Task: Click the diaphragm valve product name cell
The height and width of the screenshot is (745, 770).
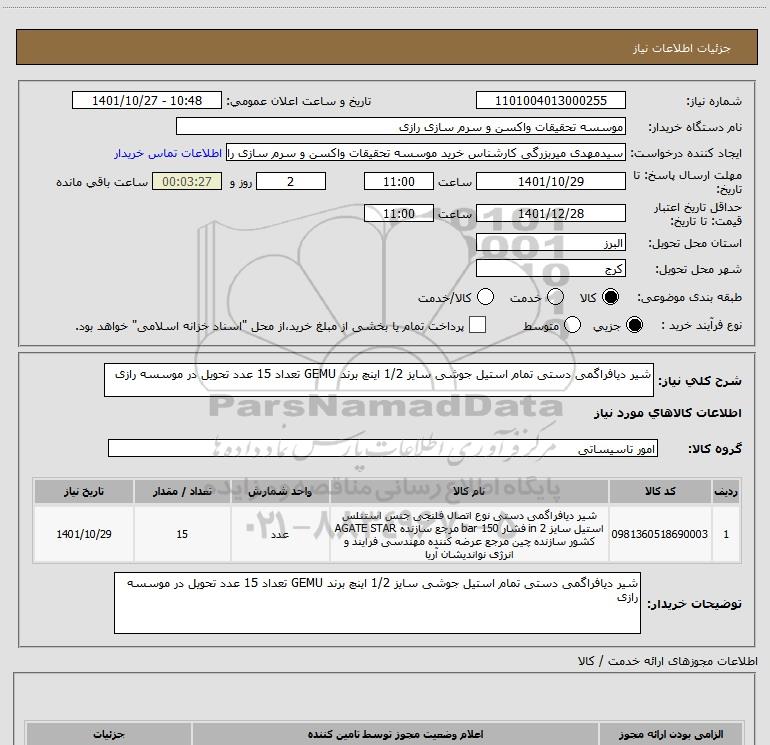Action: pos(469,535)
